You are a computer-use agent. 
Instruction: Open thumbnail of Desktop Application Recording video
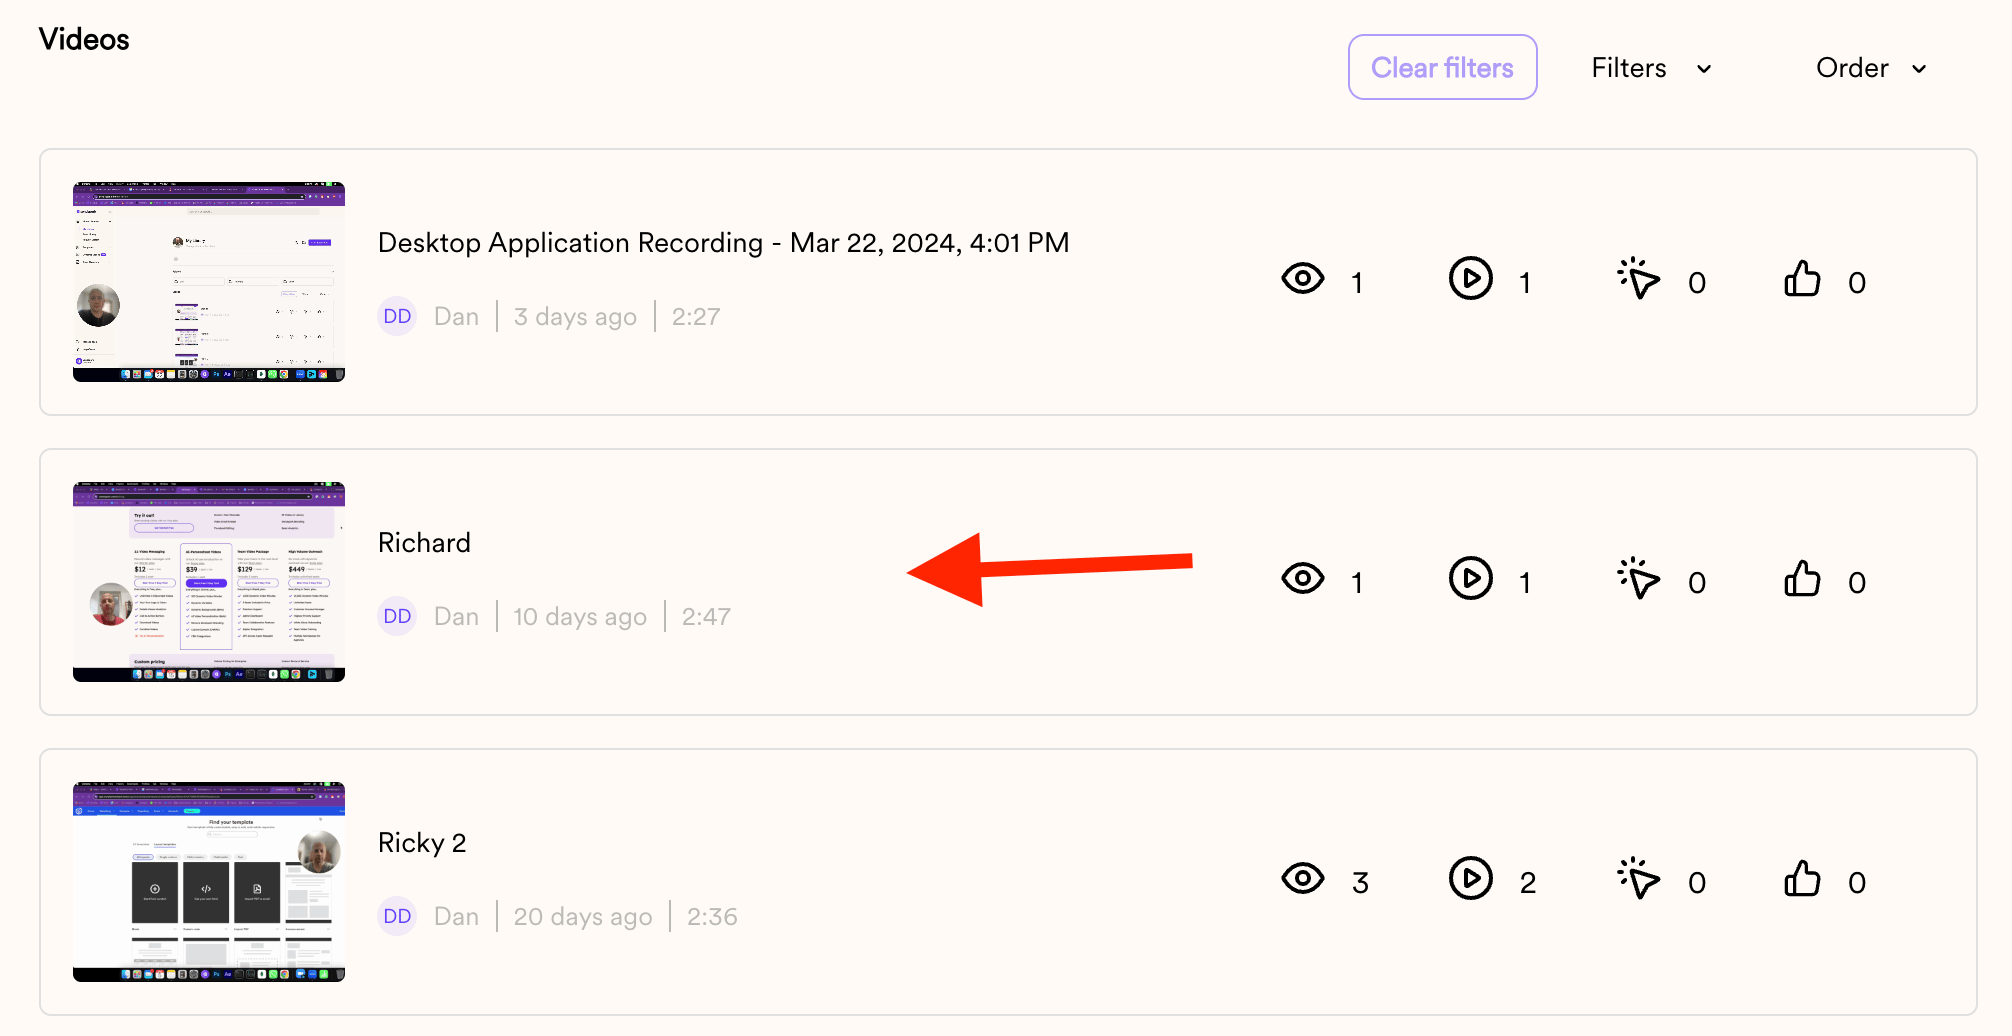tap(209, 282)
